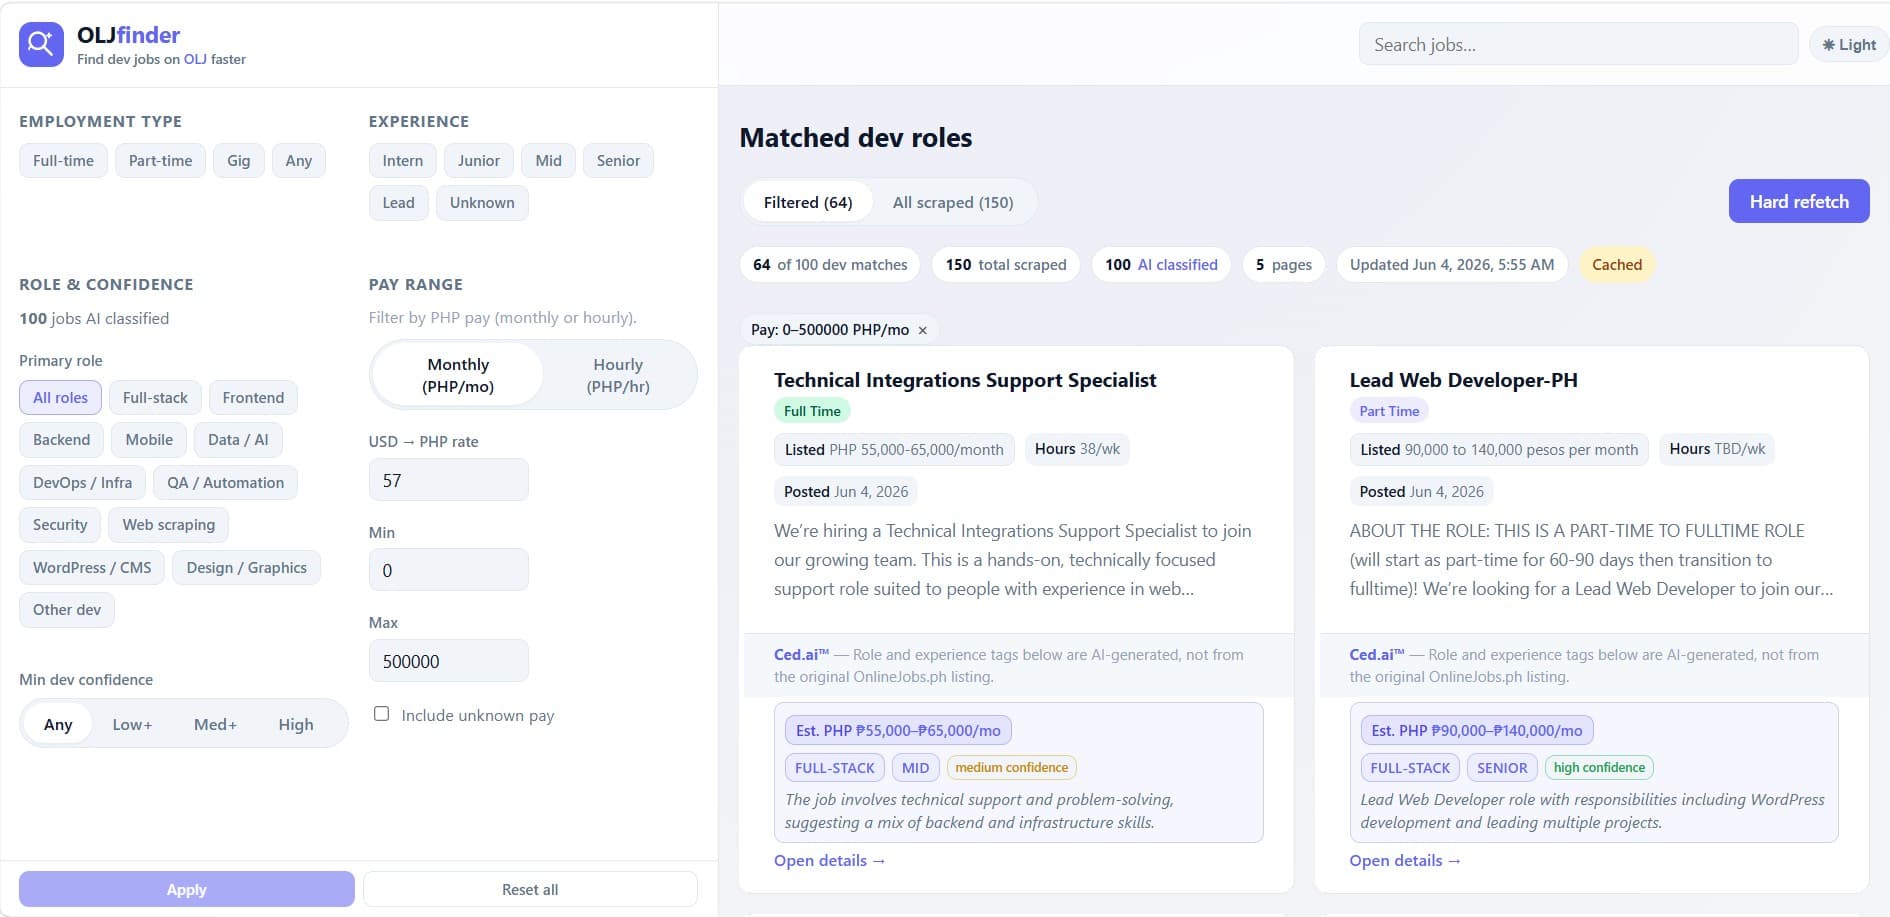This screenshot has width=1890, height=917.
Task: Choose the Senior experience chip
Action: click(618, 161)
